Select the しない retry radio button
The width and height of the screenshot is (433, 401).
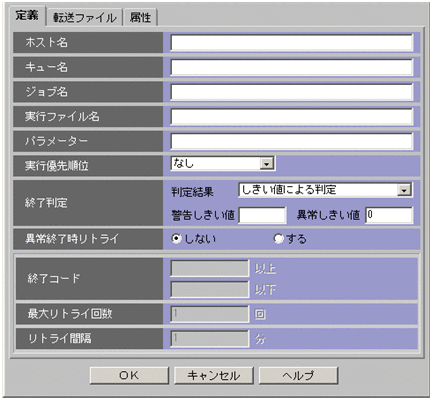(176, 239)
